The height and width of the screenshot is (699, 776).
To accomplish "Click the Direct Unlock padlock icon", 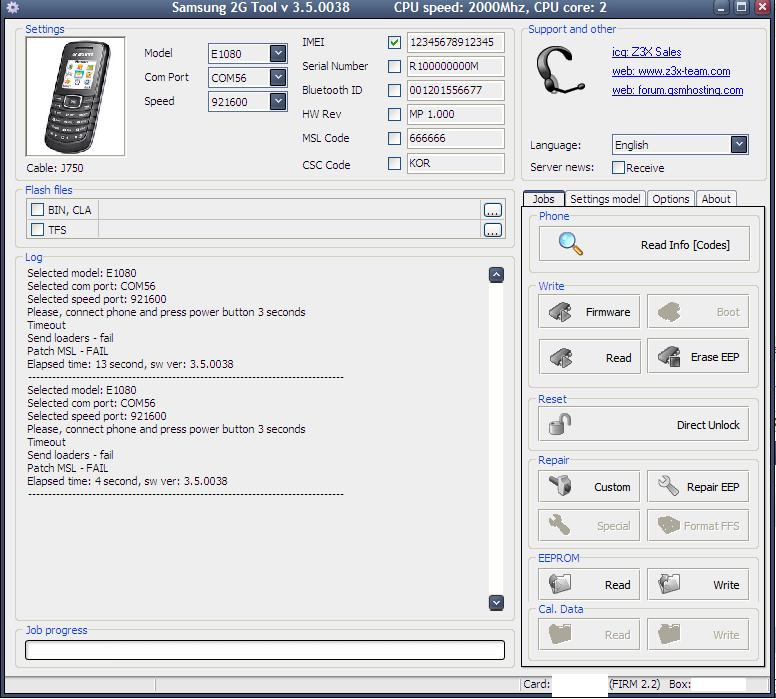I will point(560,424).
